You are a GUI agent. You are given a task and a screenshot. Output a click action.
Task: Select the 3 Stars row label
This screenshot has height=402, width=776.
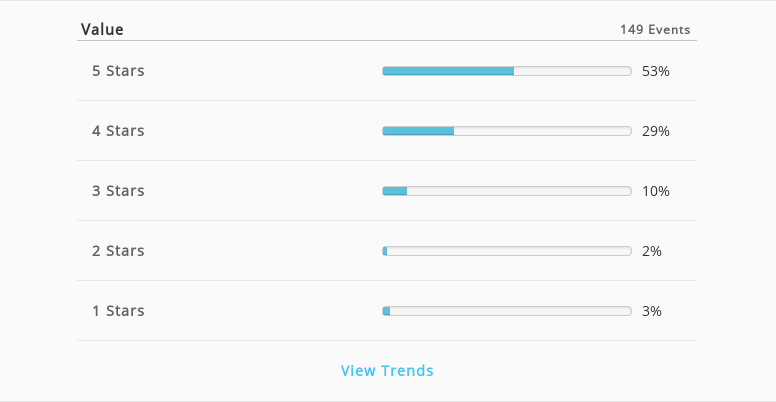pyautogui.click(x=118, y=191)
